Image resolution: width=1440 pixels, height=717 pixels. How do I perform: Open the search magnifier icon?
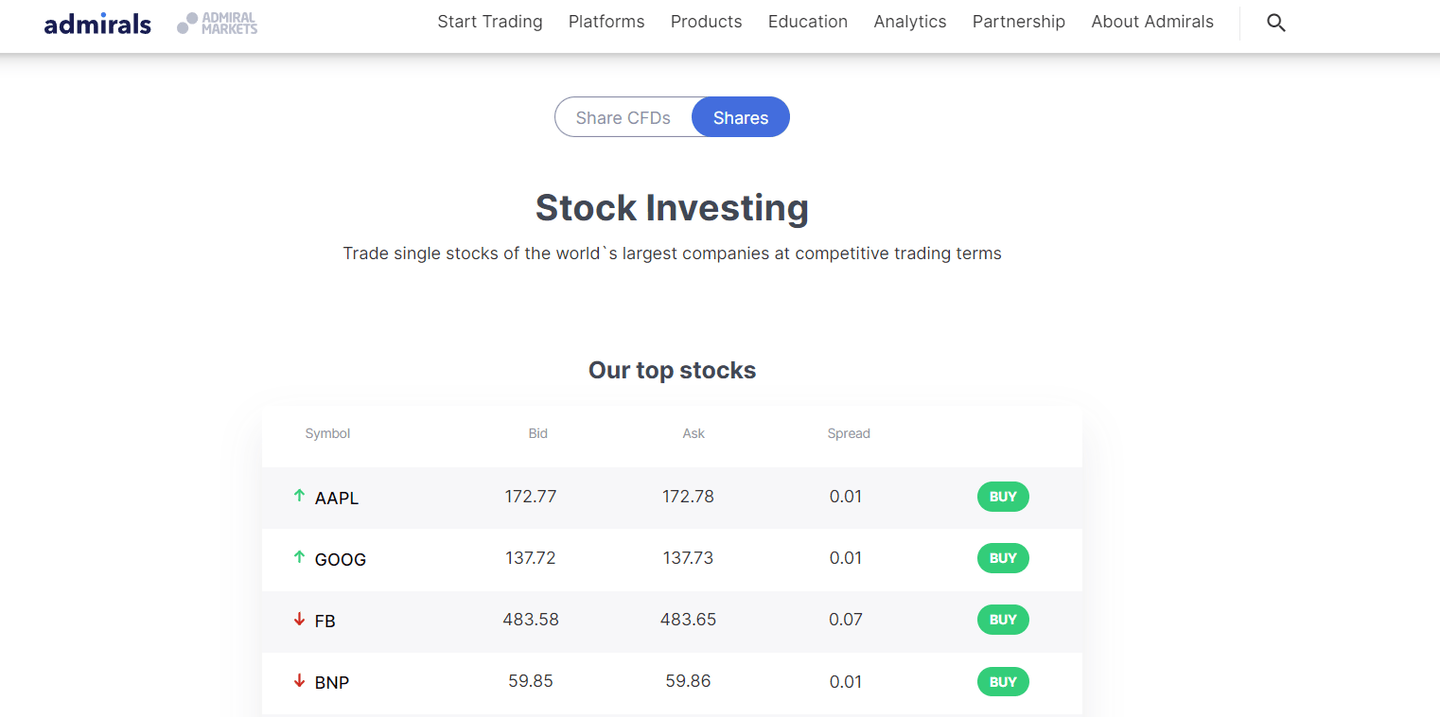coord(1276,22)
